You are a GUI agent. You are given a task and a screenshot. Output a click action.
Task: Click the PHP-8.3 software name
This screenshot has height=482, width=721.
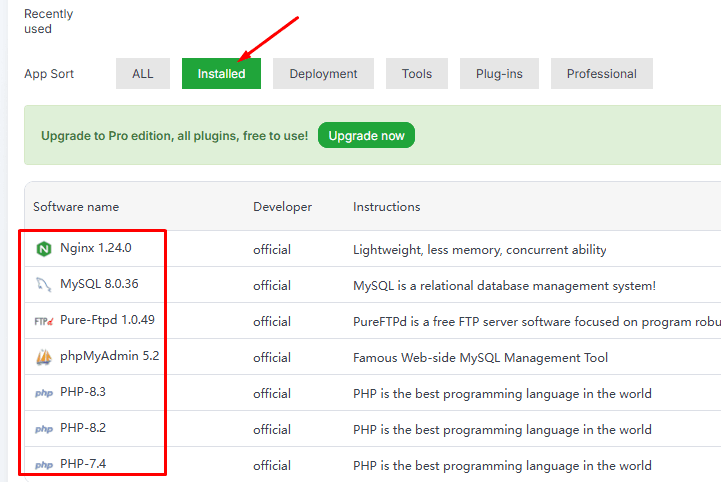tap(83, 392)
